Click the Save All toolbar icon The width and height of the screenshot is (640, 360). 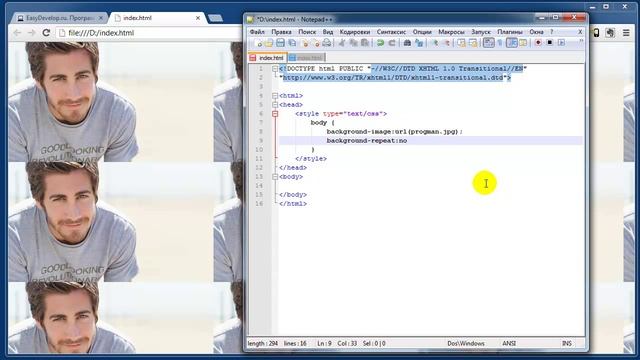tap(292, 43)
